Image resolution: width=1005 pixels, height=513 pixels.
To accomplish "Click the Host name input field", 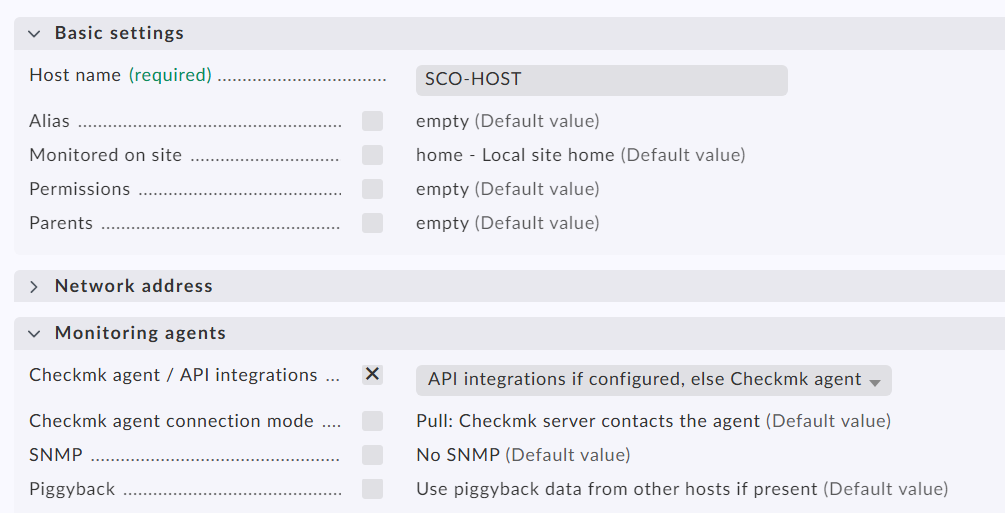I will pyautogui.click(x=601, y=80).
